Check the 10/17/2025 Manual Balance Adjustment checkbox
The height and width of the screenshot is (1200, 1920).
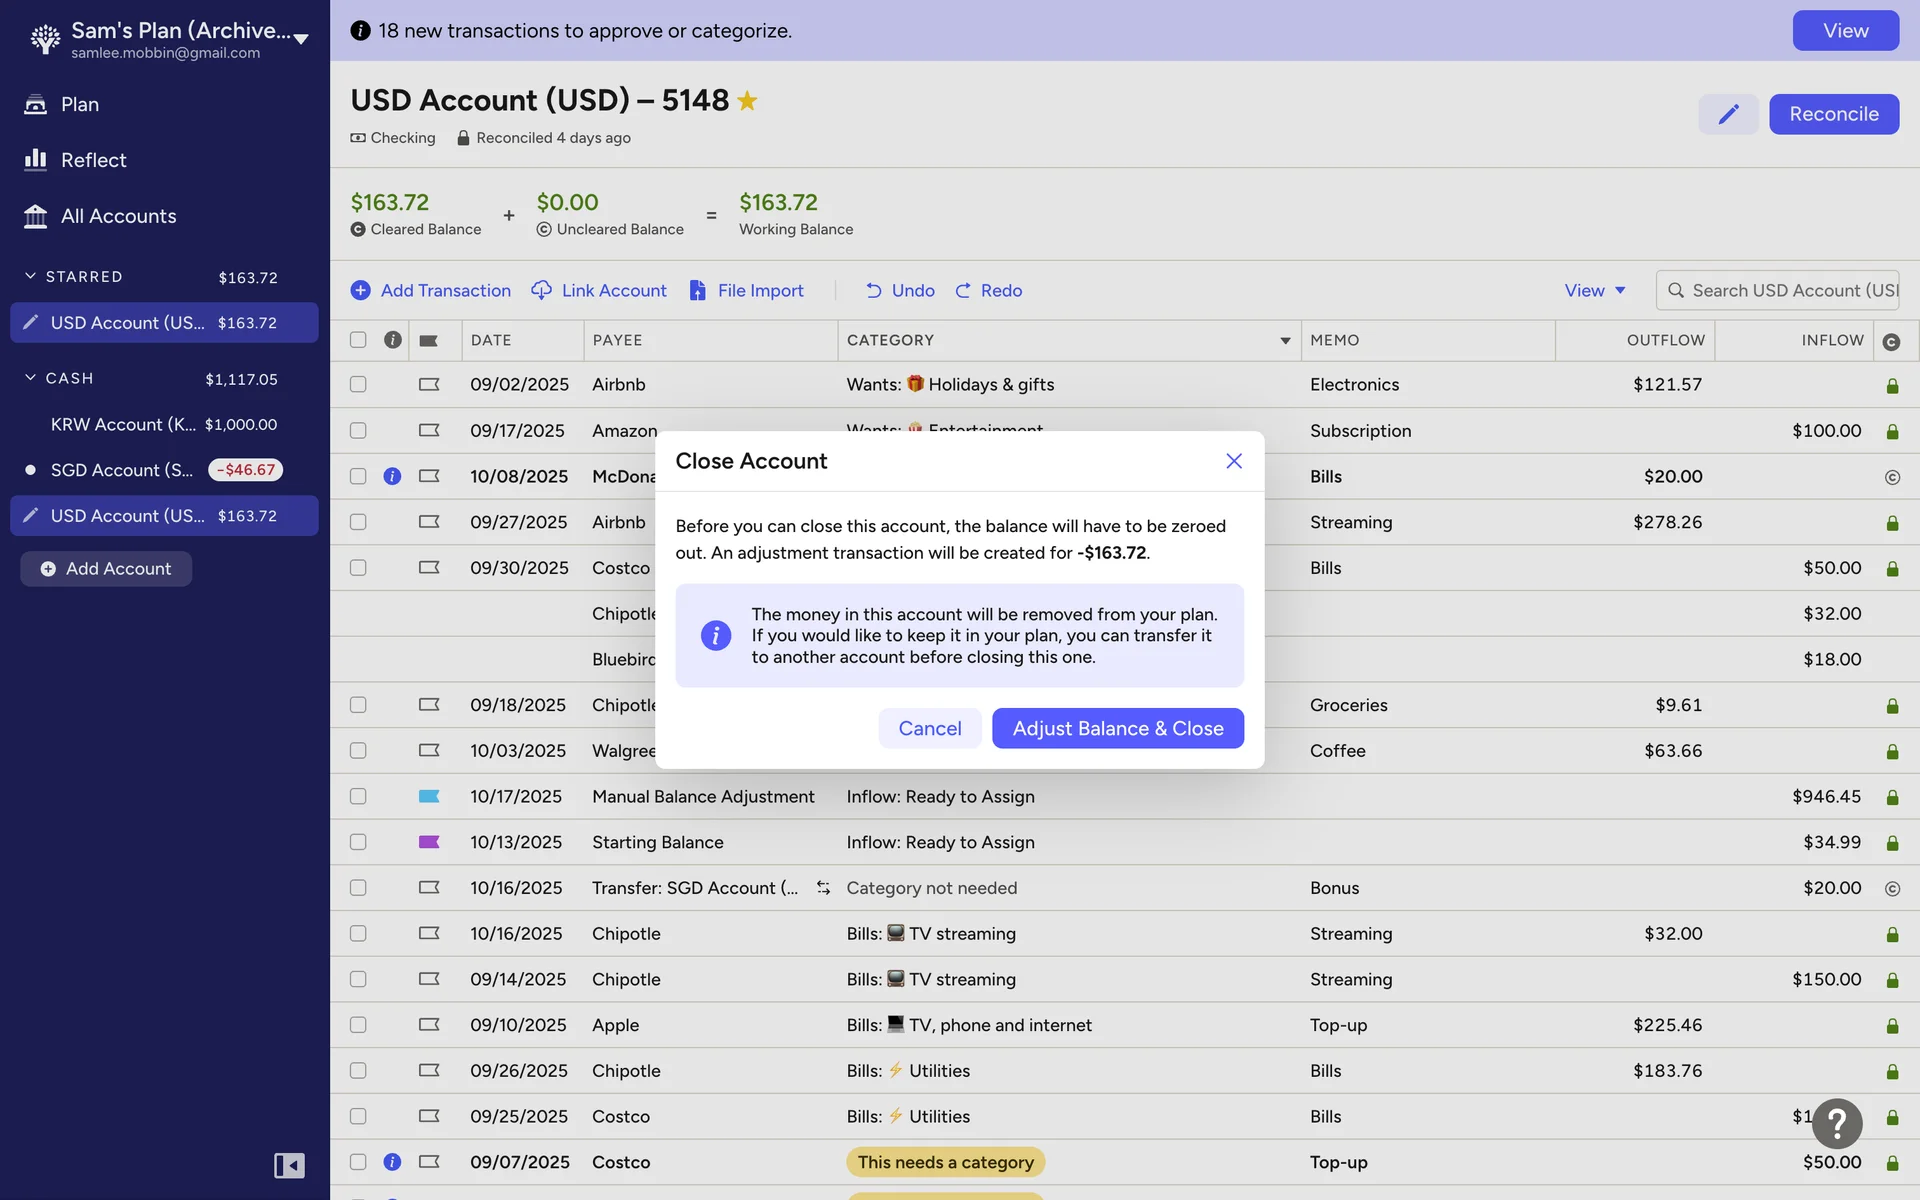[358, 796]
